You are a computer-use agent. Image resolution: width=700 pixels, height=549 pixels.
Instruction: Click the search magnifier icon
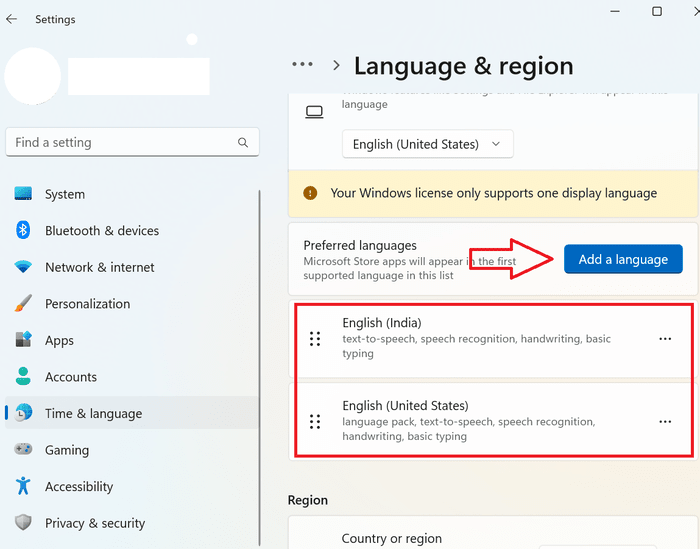click(x=243, y=142)
